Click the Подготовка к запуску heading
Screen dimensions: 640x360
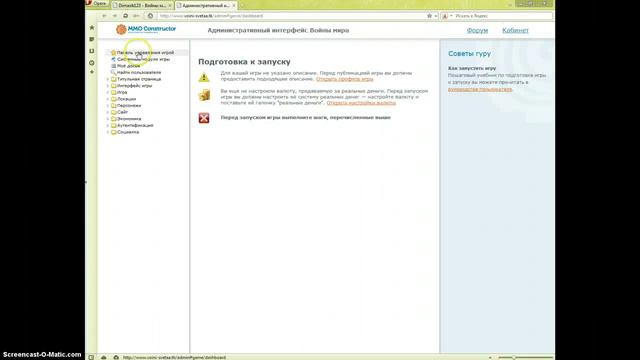coord(244,62)
